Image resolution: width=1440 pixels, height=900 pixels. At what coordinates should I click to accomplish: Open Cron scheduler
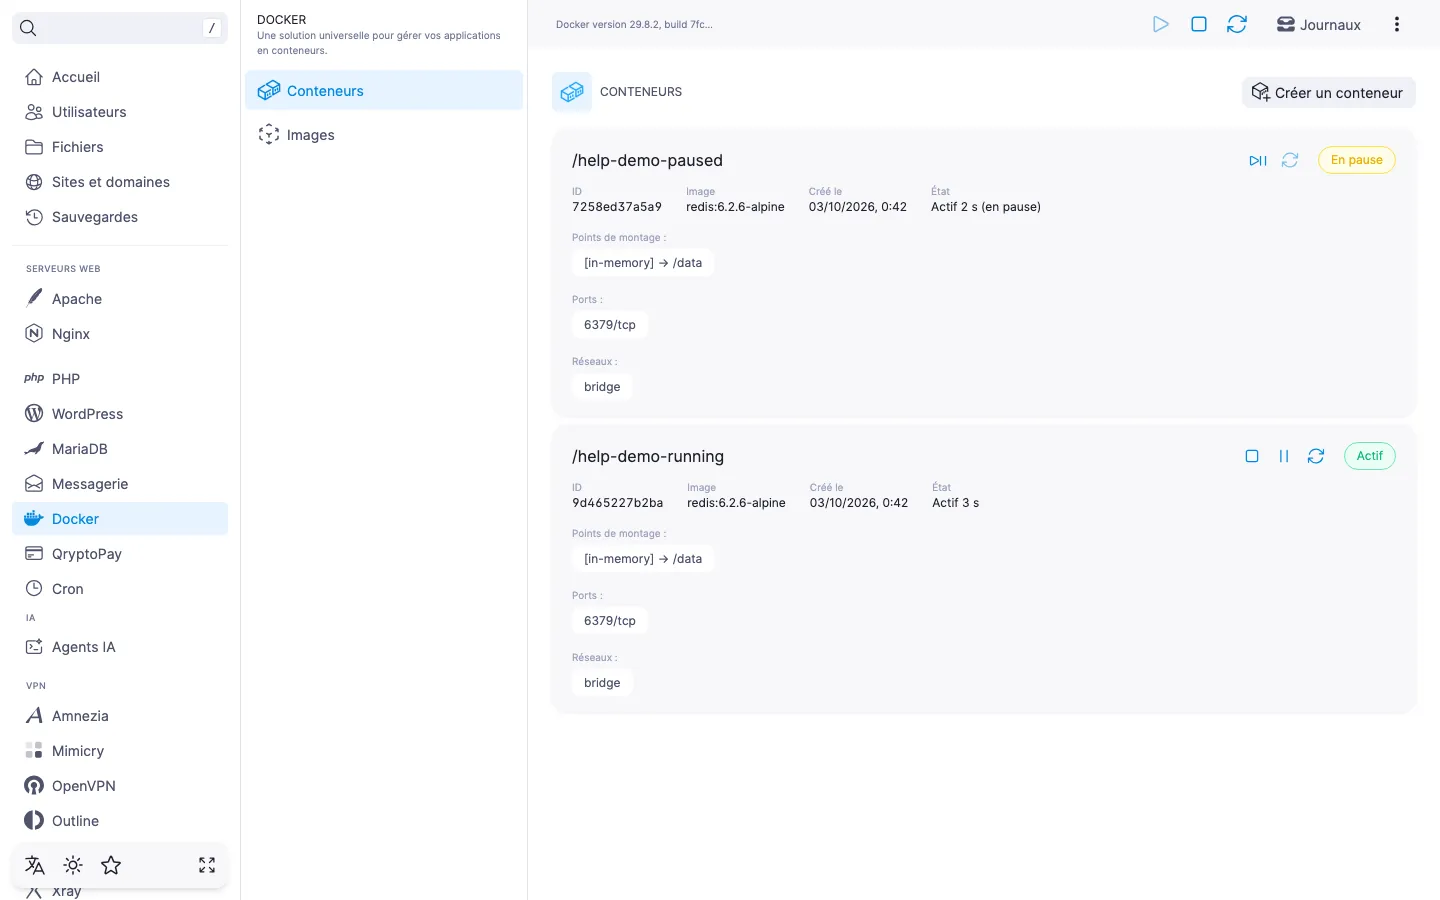(120, 589)
